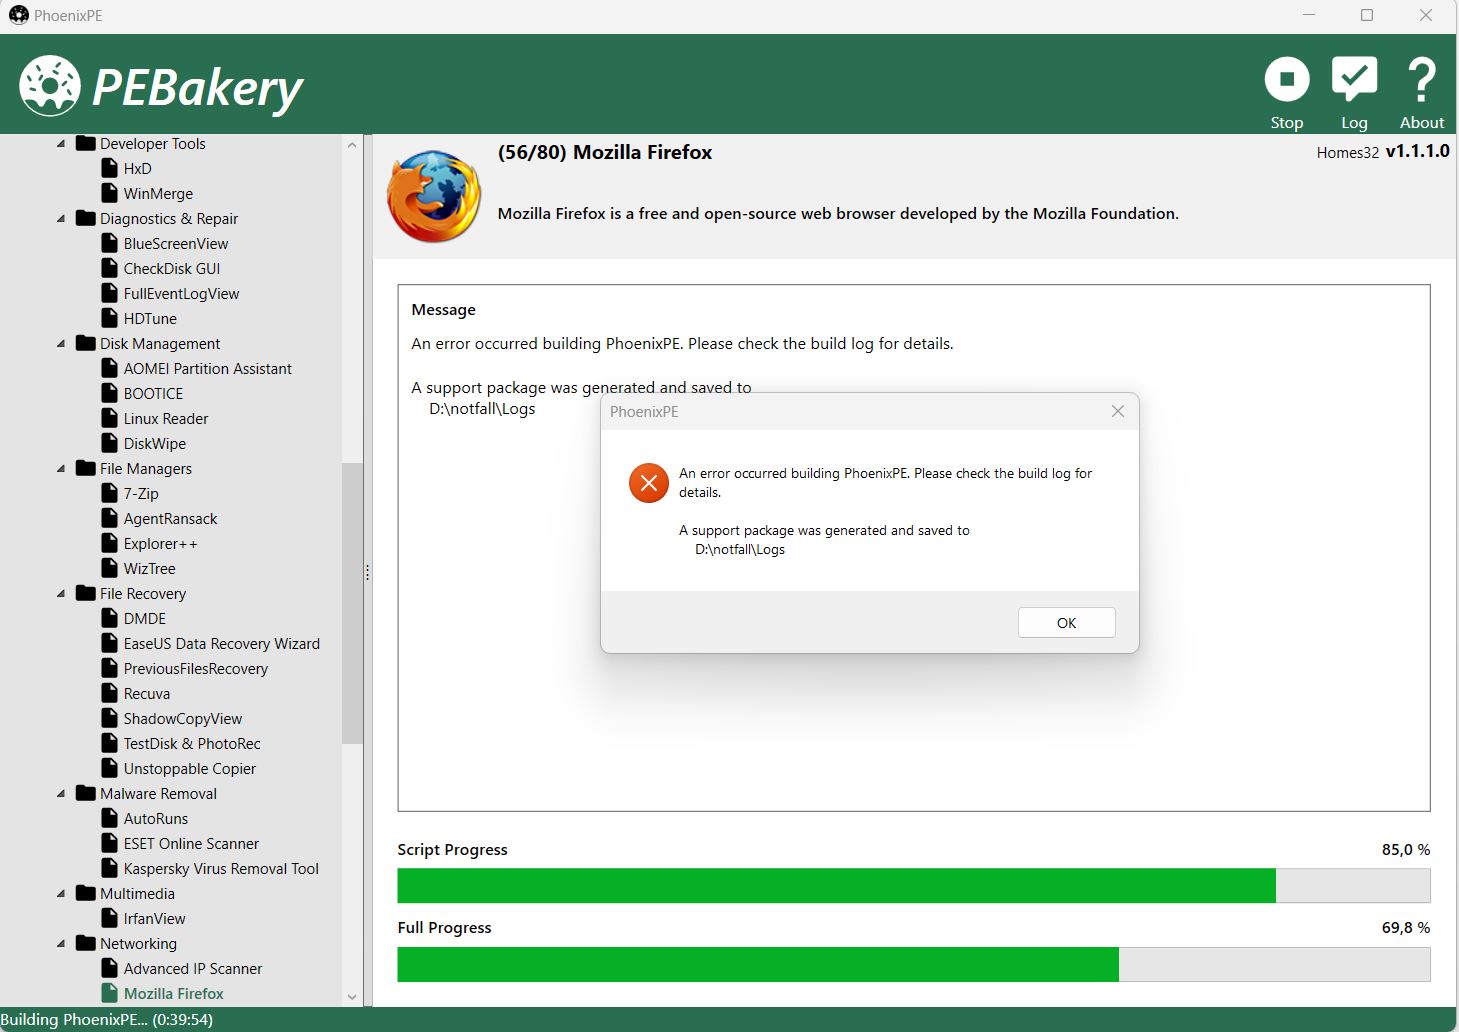Click the Stop build icon
The width and height of the screenshot is (1459, 1032).
point(1286,80)
